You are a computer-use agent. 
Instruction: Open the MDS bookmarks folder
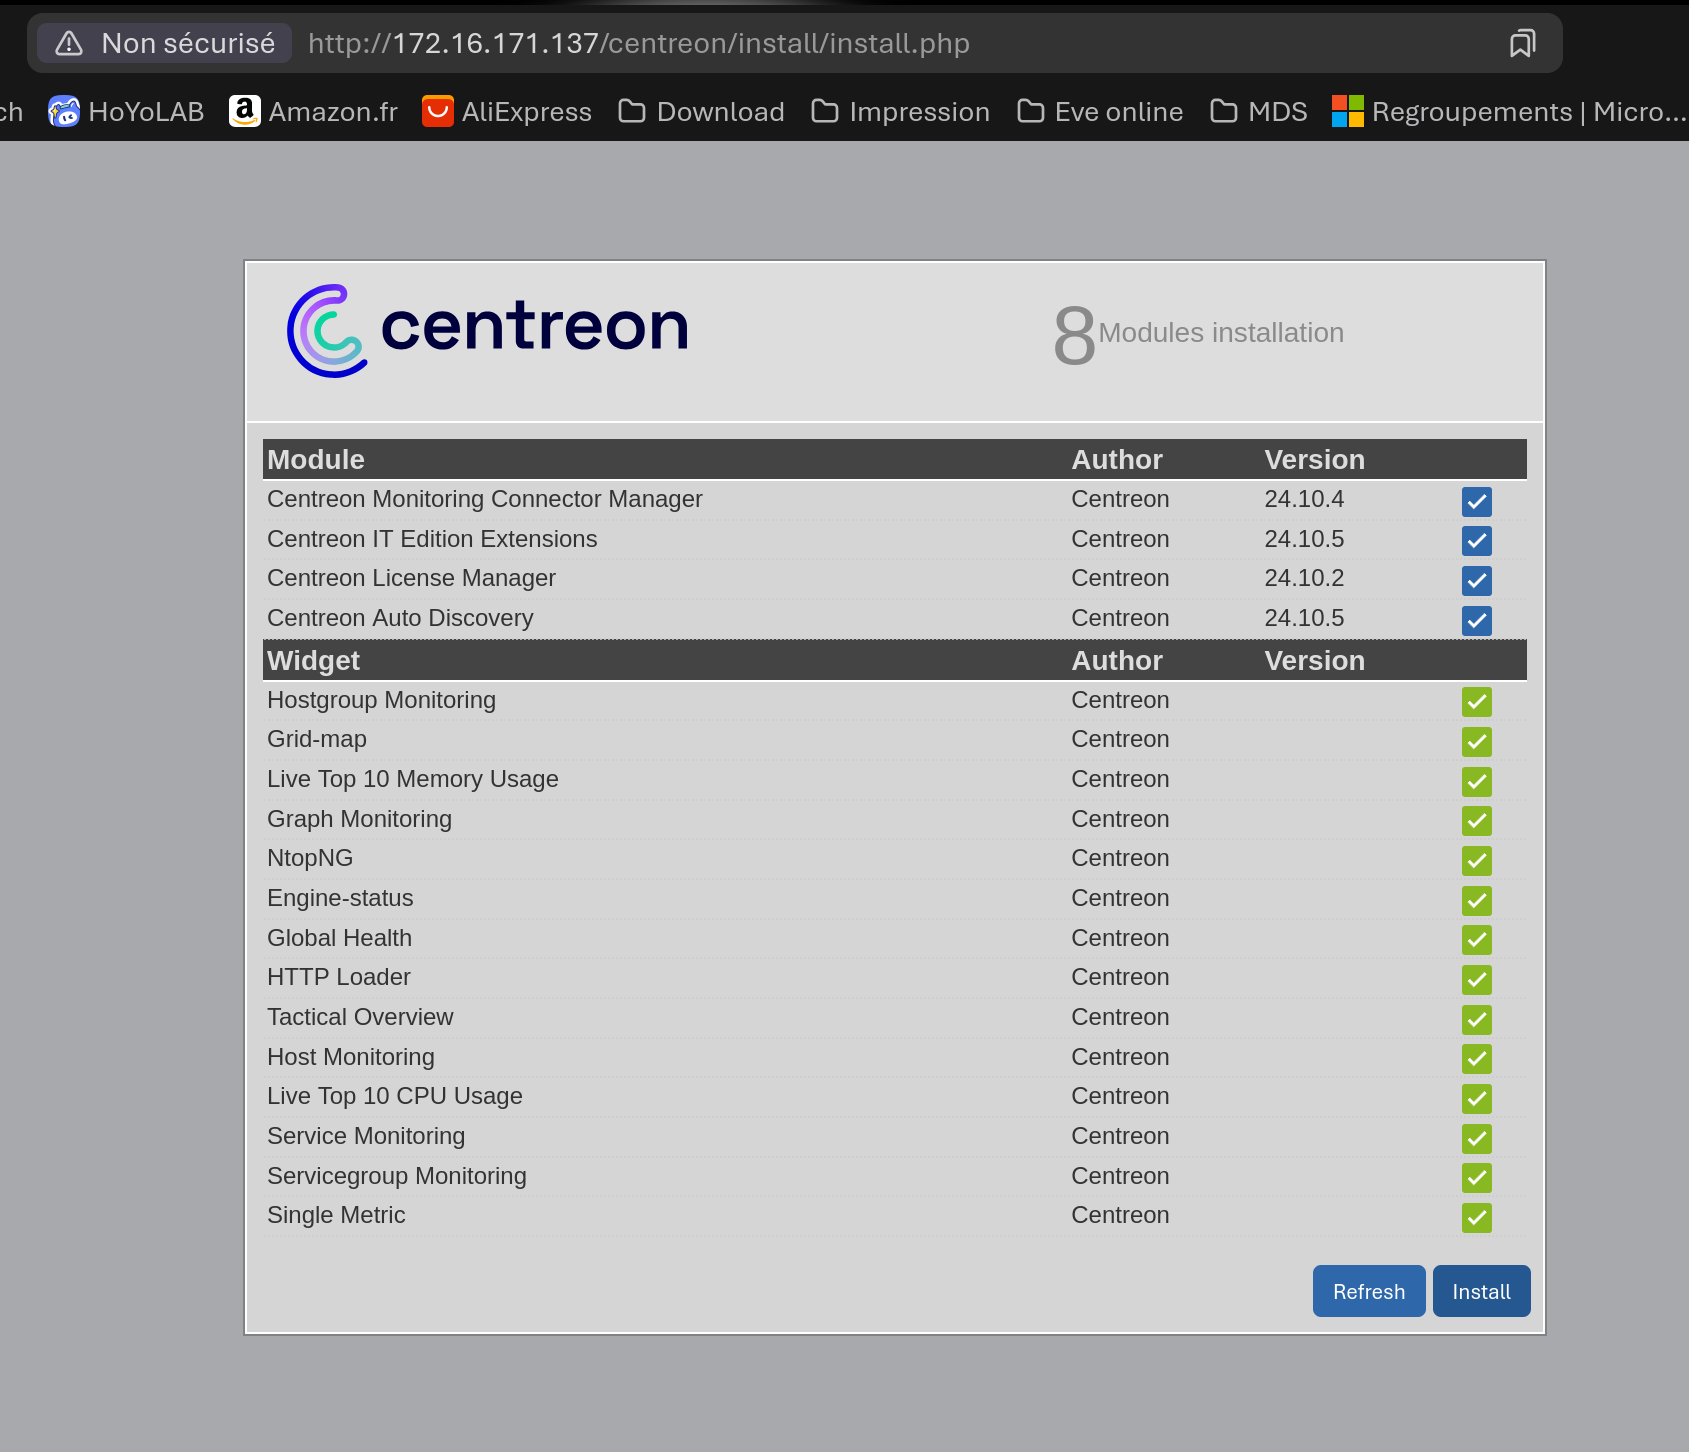(x=1259, y=111)
